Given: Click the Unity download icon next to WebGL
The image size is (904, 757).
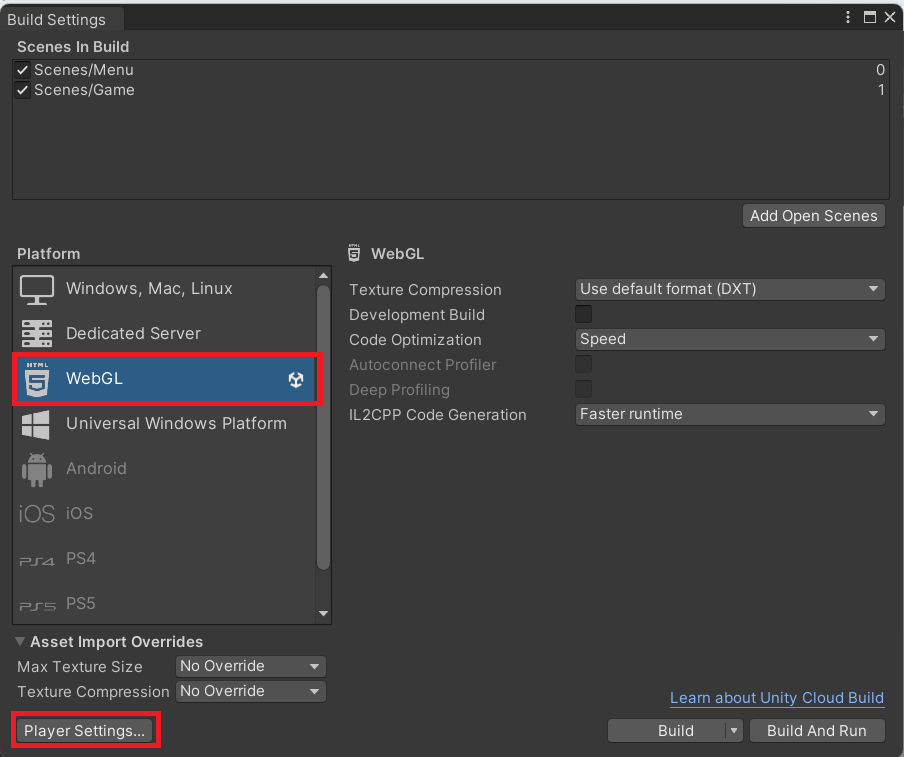Looking at the screenshot, I should [x=296, y=379].
